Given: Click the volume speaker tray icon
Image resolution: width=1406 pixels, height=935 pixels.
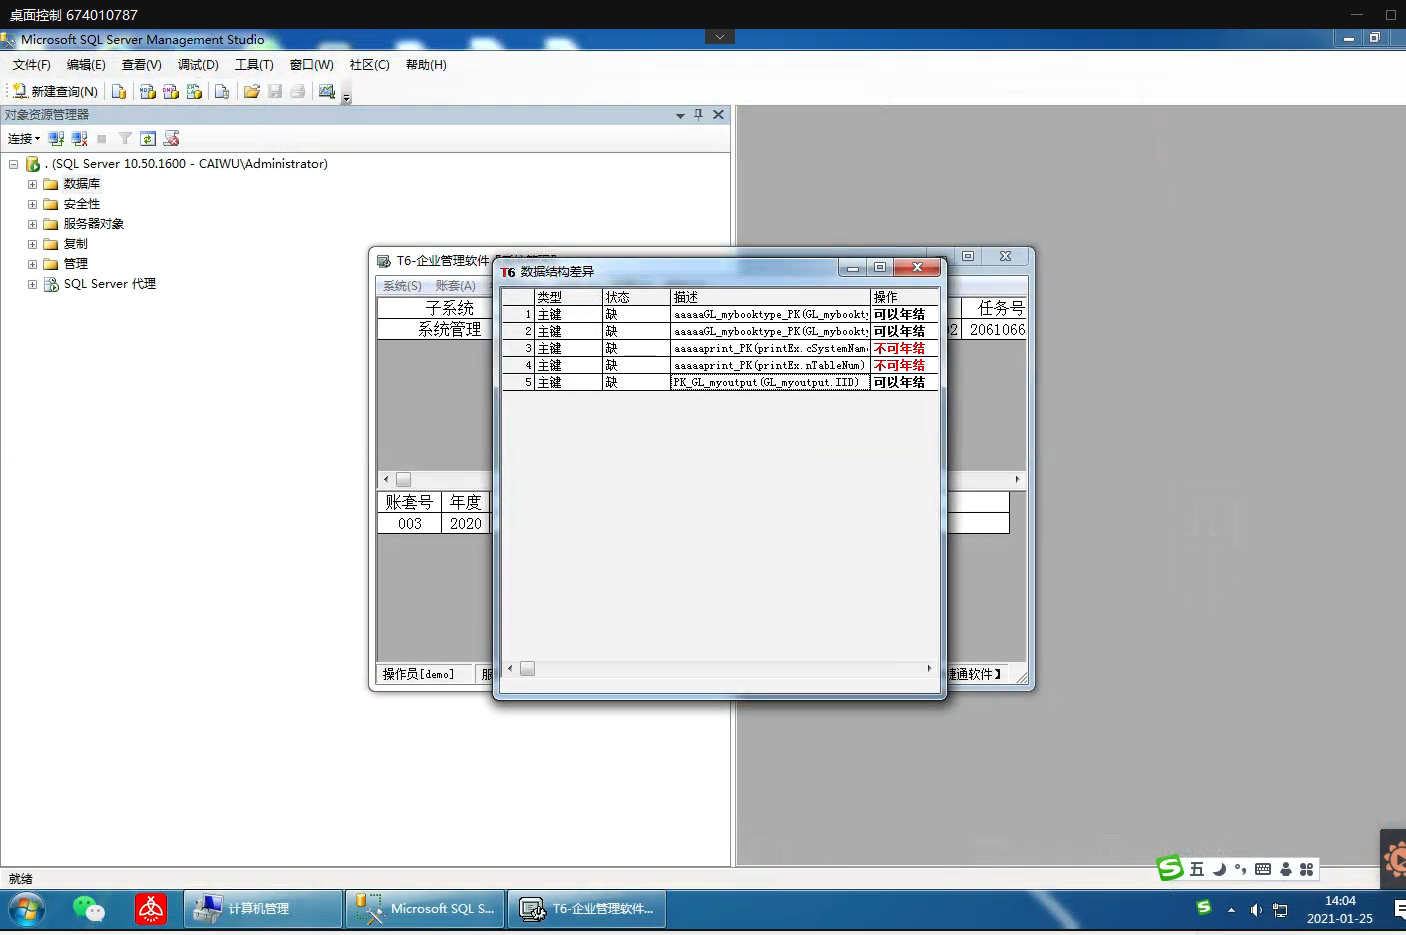Looking at the screenshot, I should coord(1255,910).
